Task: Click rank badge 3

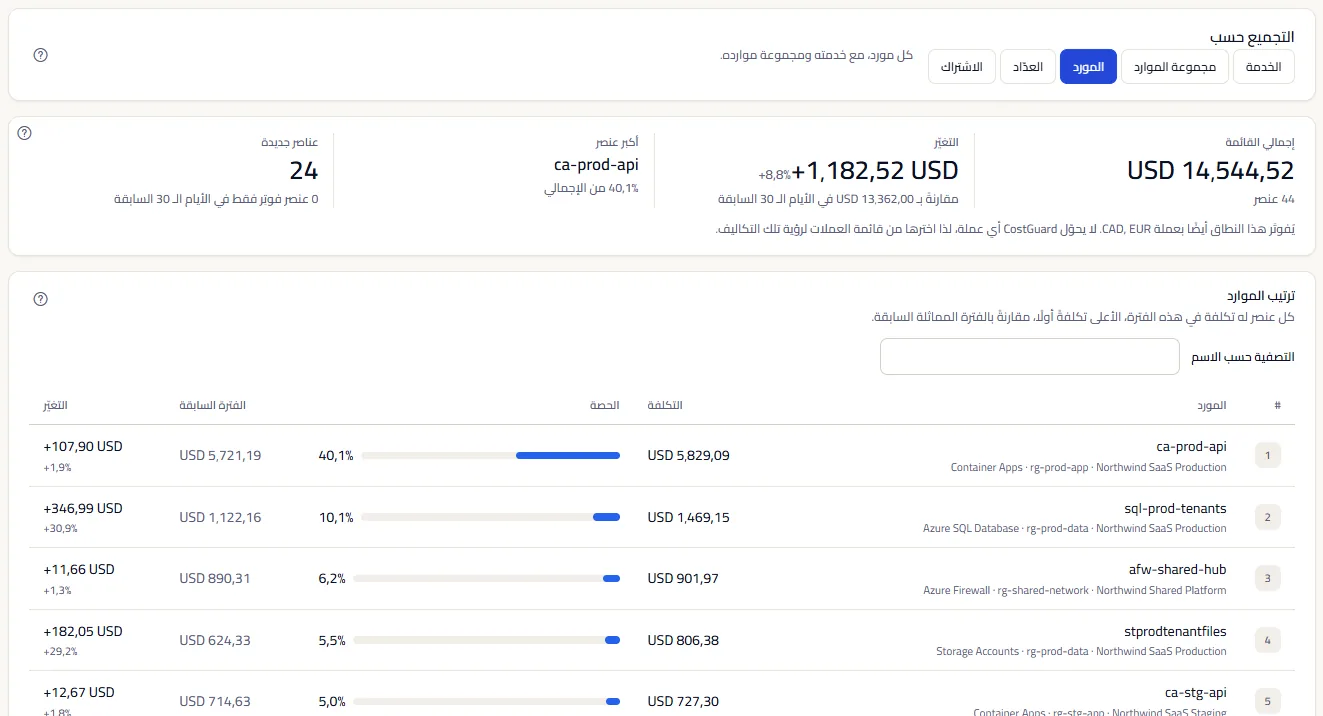Action: (1268, 578)
